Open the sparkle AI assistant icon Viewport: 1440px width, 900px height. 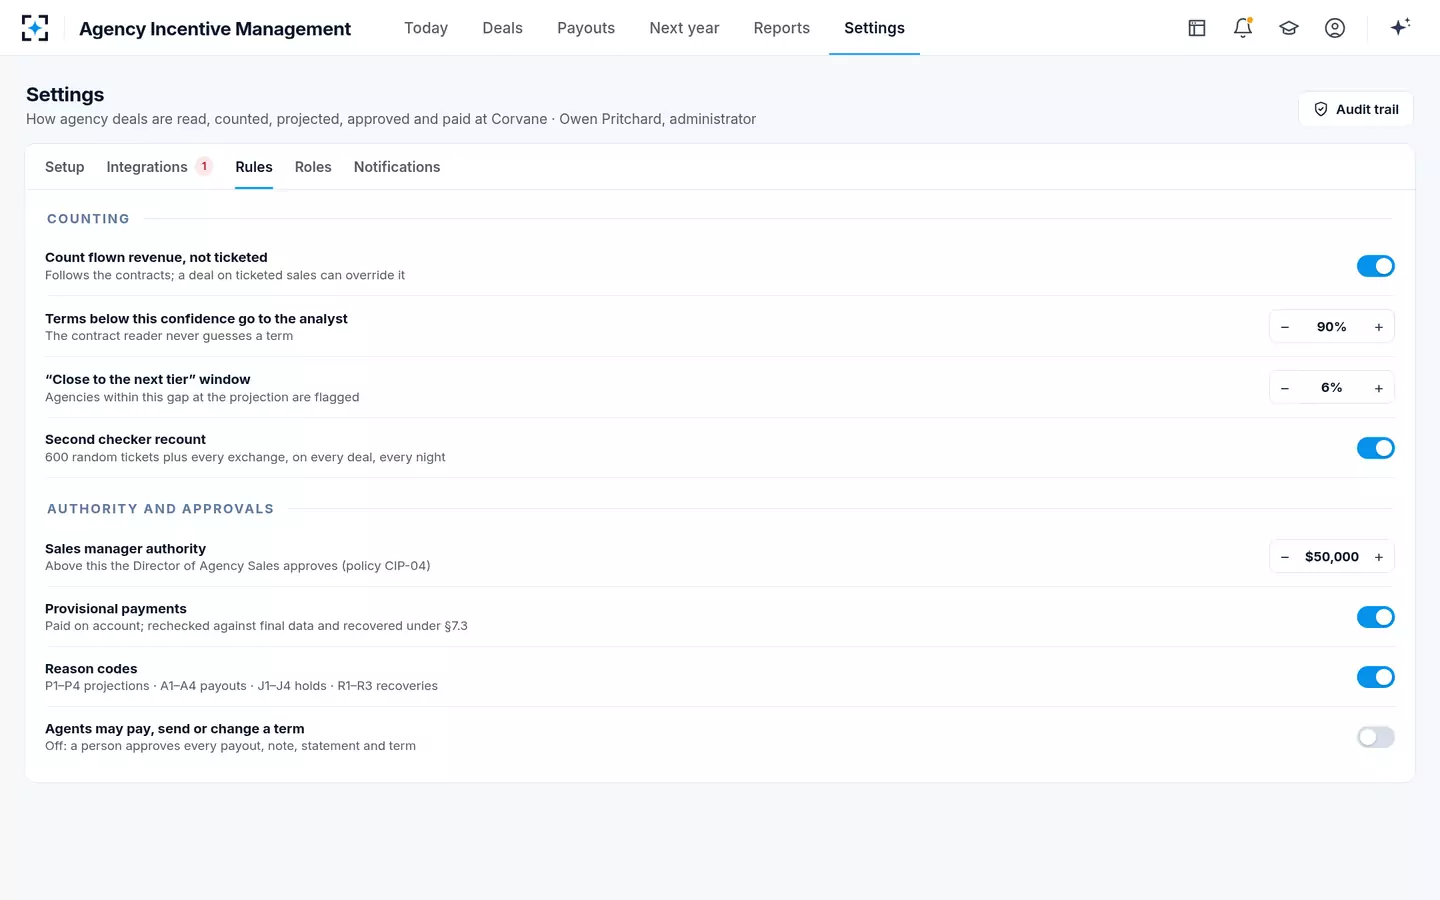tap(1400, 27)
